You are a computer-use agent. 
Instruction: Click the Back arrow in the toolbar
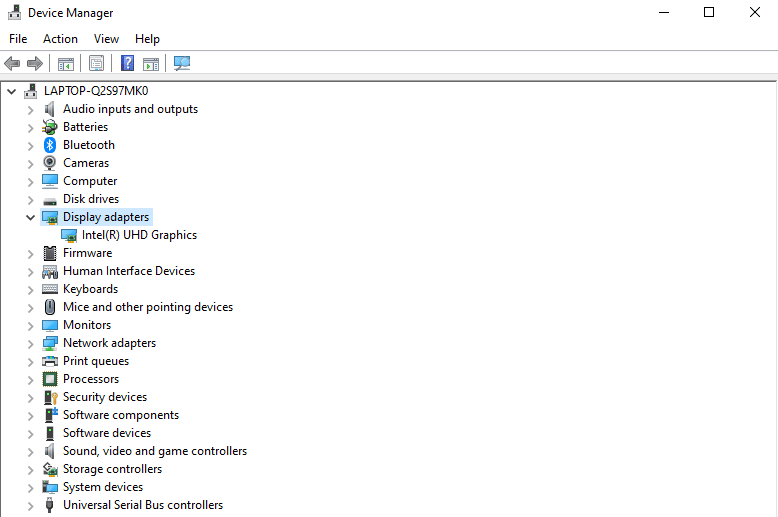(x=12, y=63)
